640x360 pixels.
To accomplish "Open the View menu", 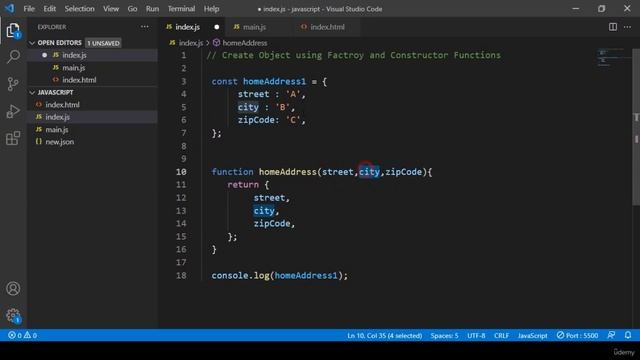I will coord(111,9).
